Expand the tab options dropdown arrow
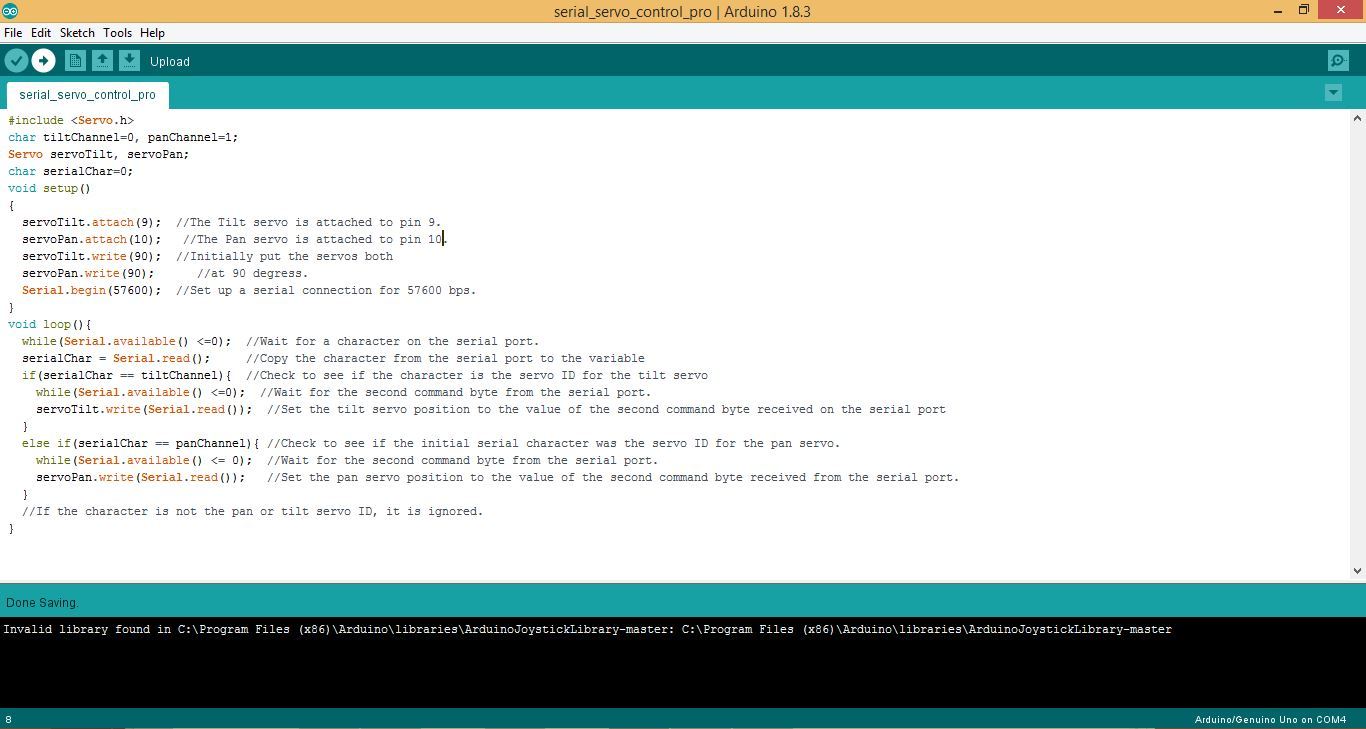1366x729 pixels. [1333, 93]
